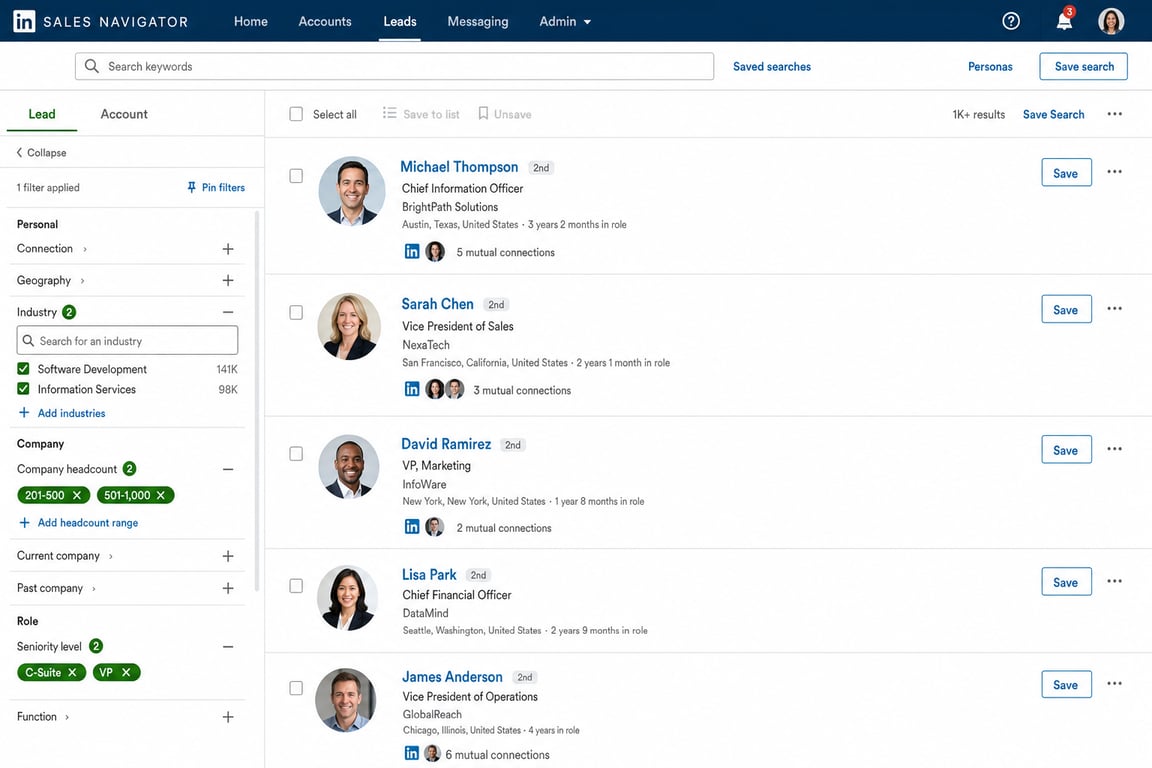The width and height of the screenshot is (1152, 768).
Task: Check the Select all checkbox
Action: pos(296,114)
